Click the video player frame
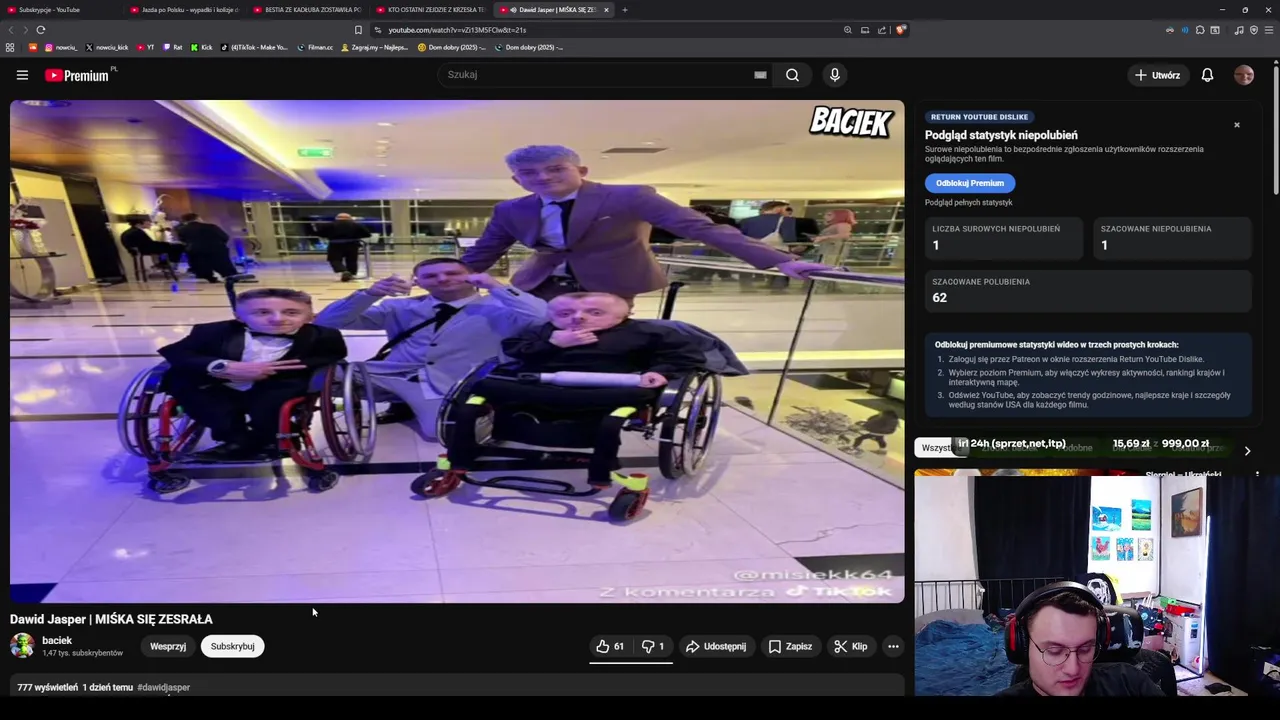 tap(457, 351)
